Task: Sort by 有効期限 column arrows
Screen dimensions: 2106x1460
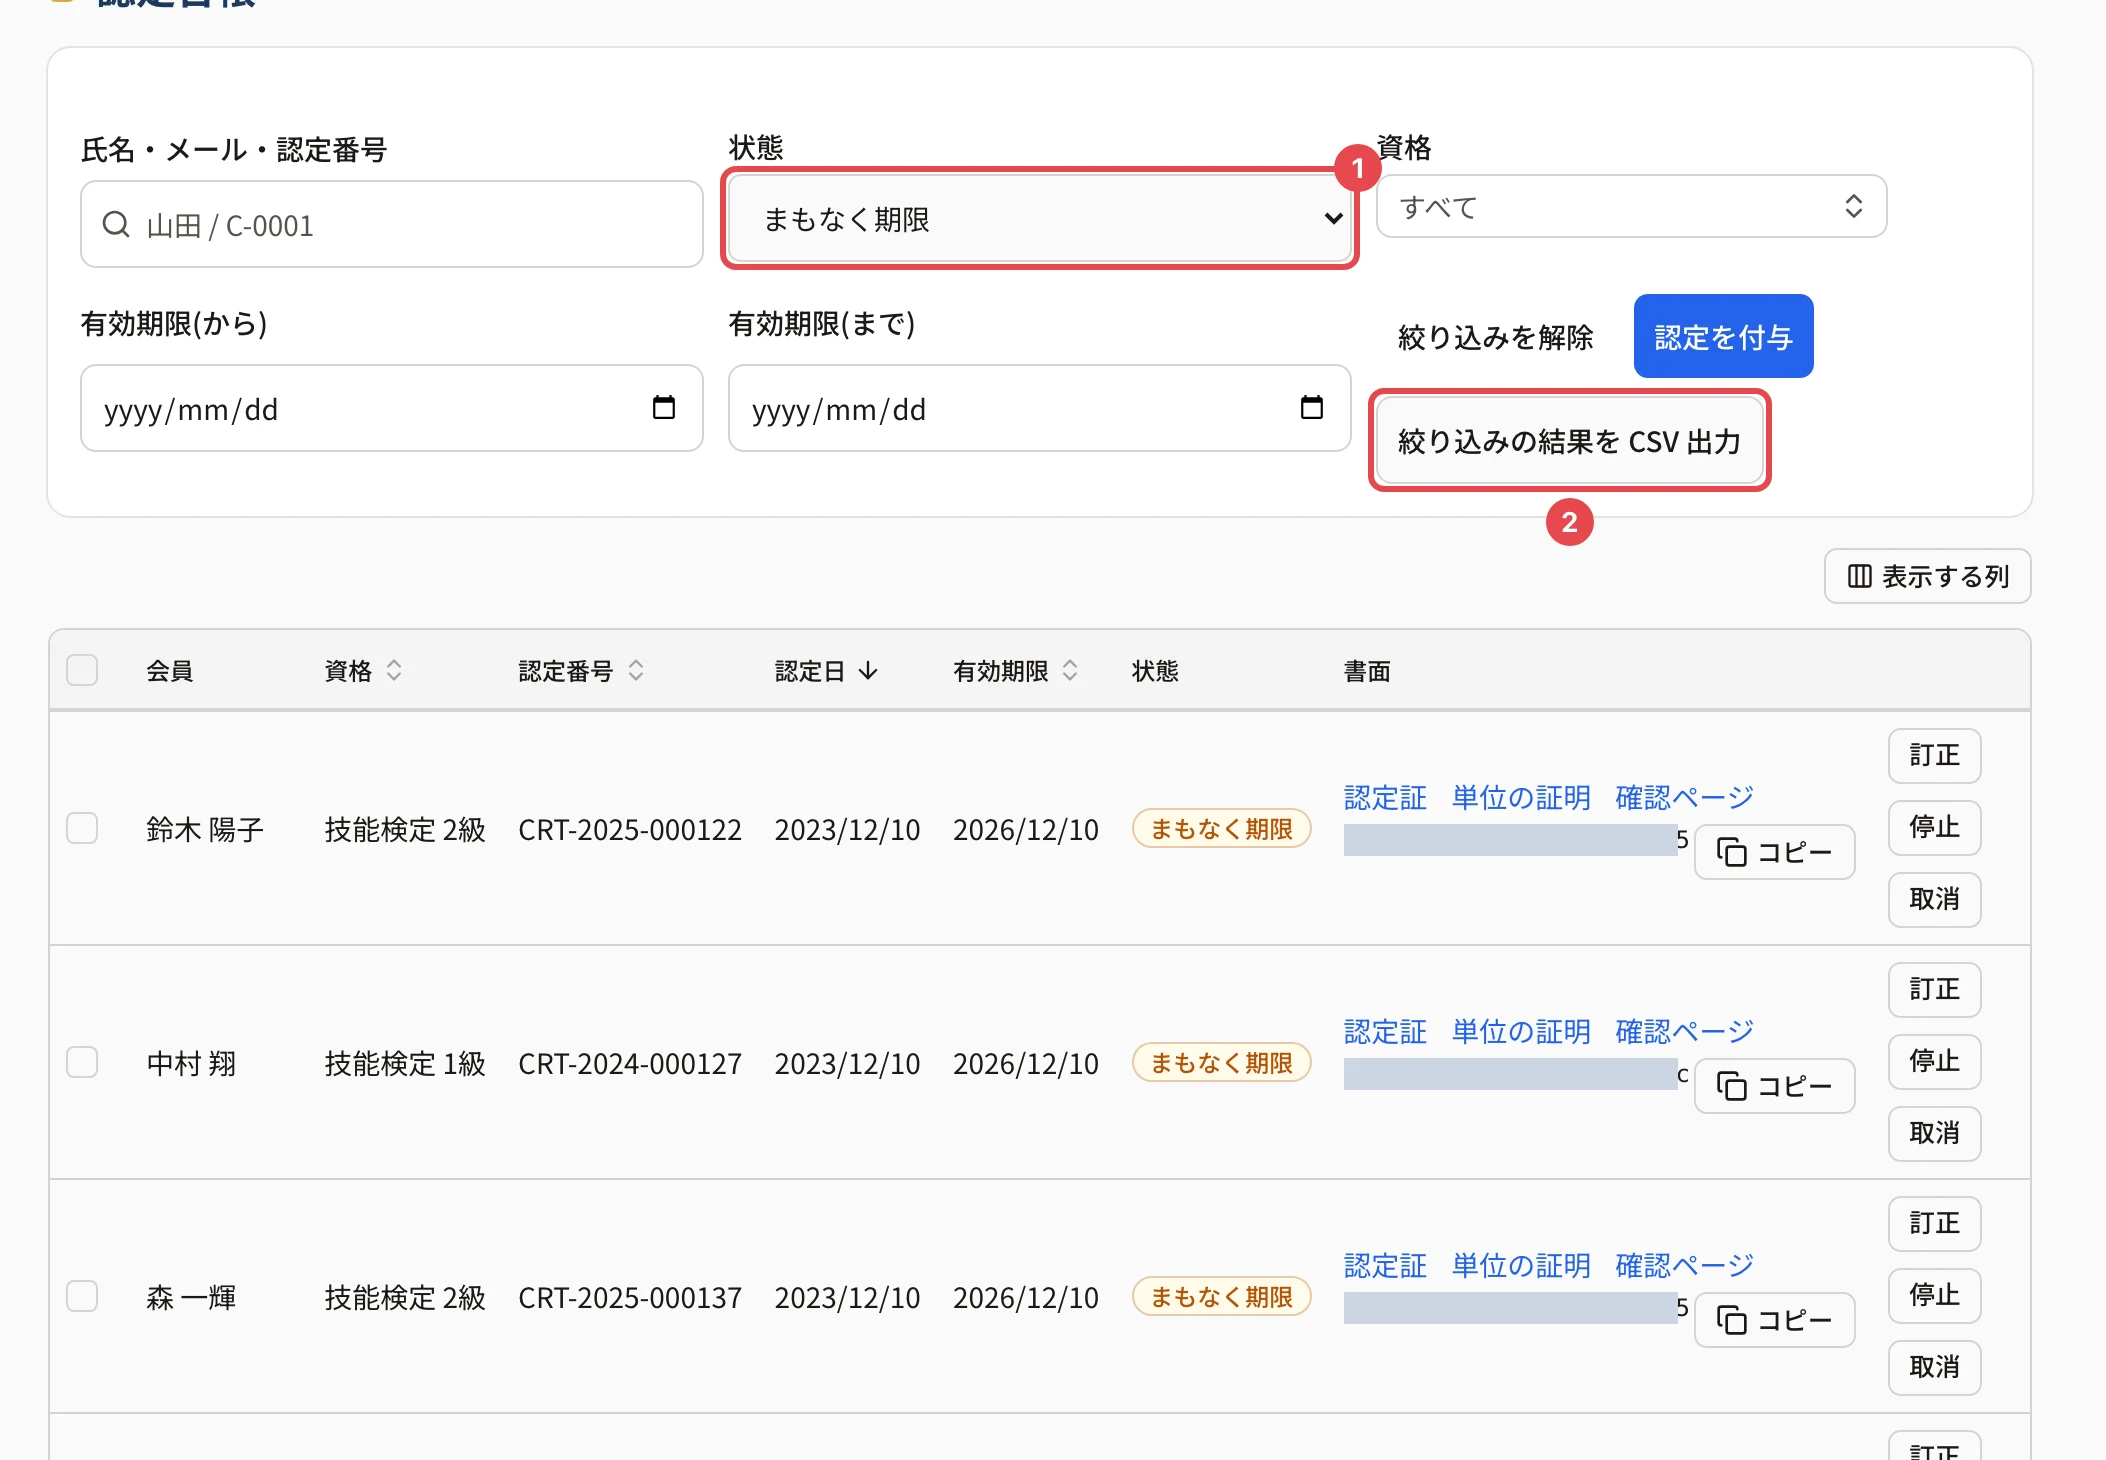Action: (x=1070, y=670)
